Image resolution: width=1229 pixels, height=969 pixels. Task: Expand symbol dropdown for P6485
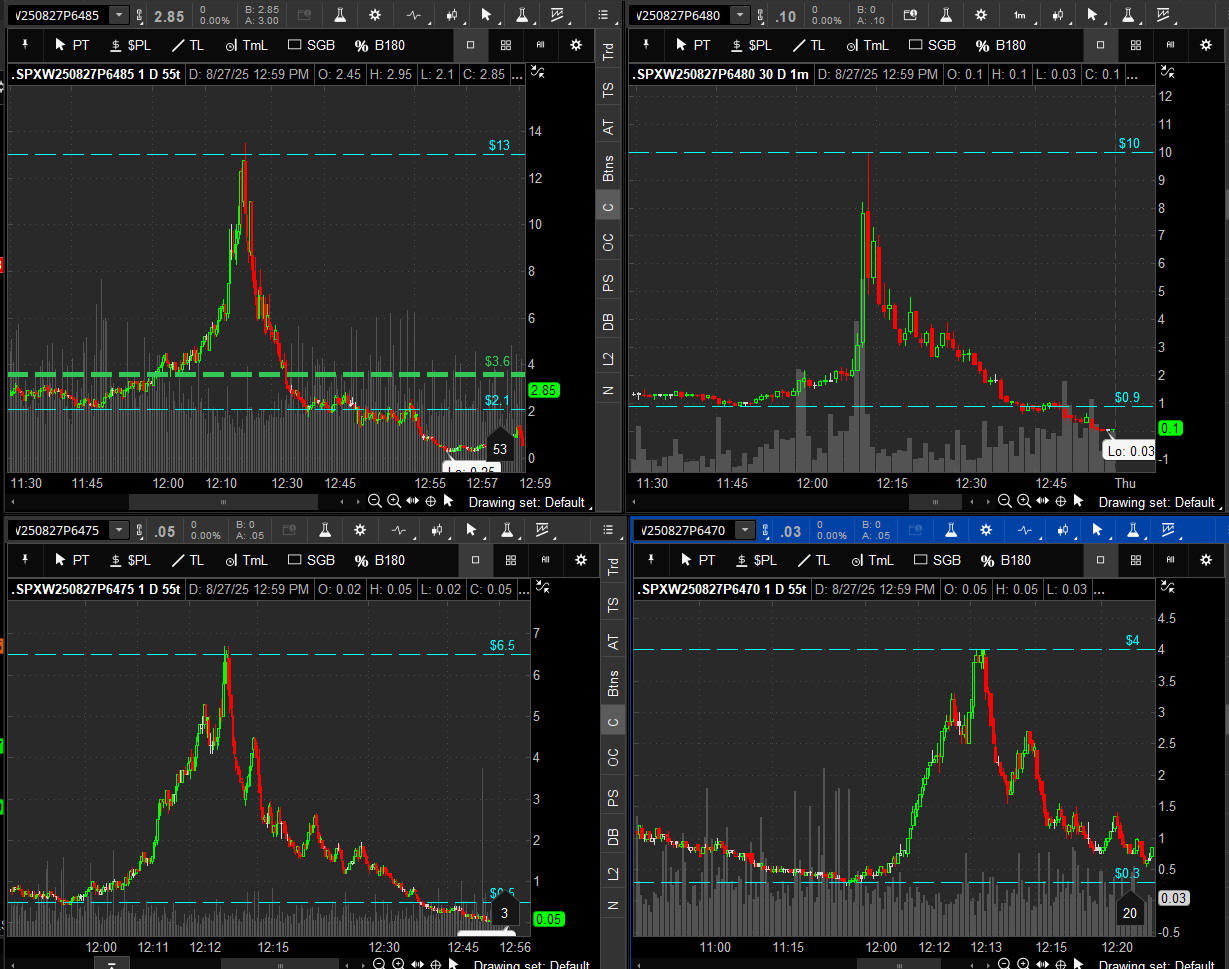tap(119, 15)
